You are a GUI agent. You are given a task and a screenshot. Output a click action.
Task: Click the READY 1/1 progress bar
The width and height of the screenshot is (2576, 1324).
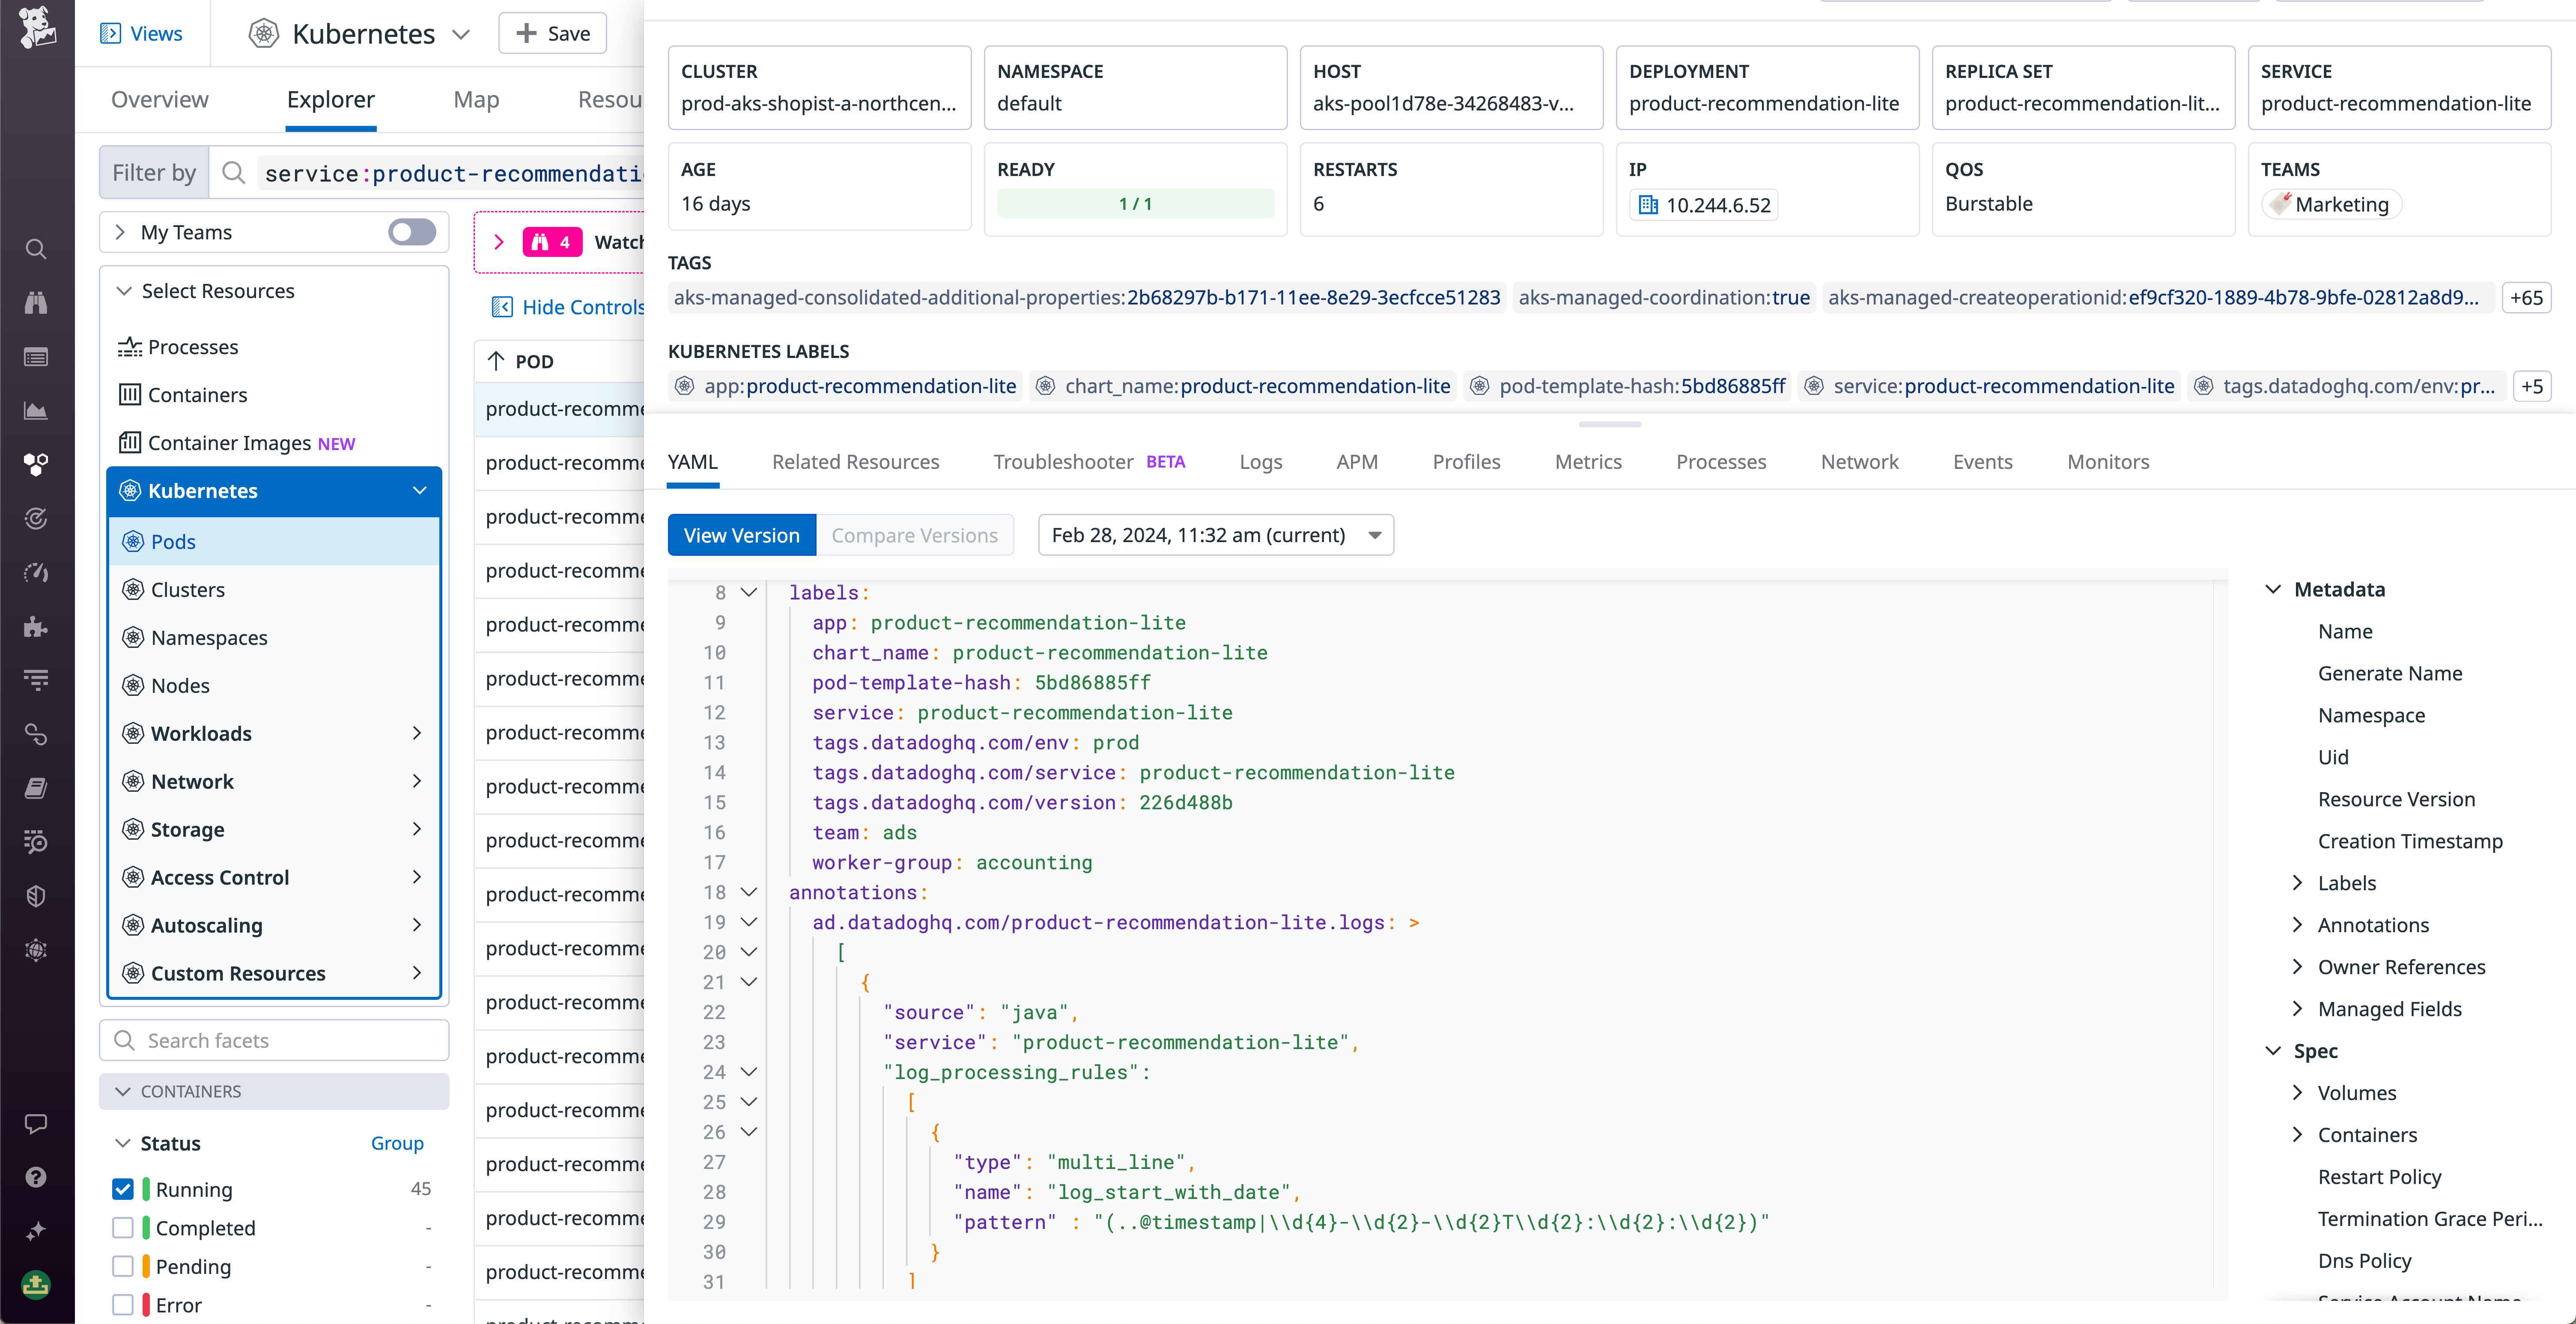point(1135,204)
